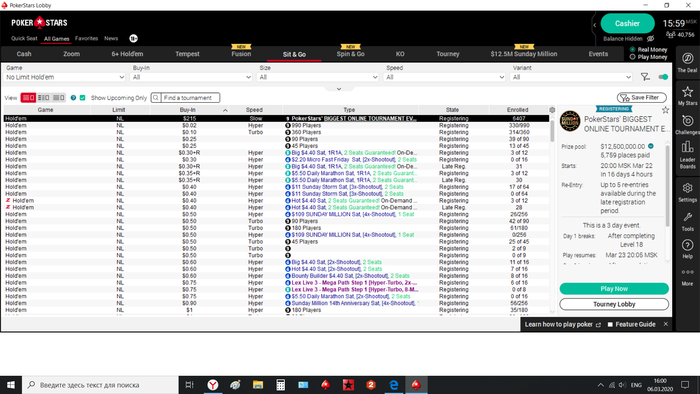Open File Explorer from the taskbar
The height and width of the screenshot is (394, 700).
pyautogui.click(x=258, y=385)
